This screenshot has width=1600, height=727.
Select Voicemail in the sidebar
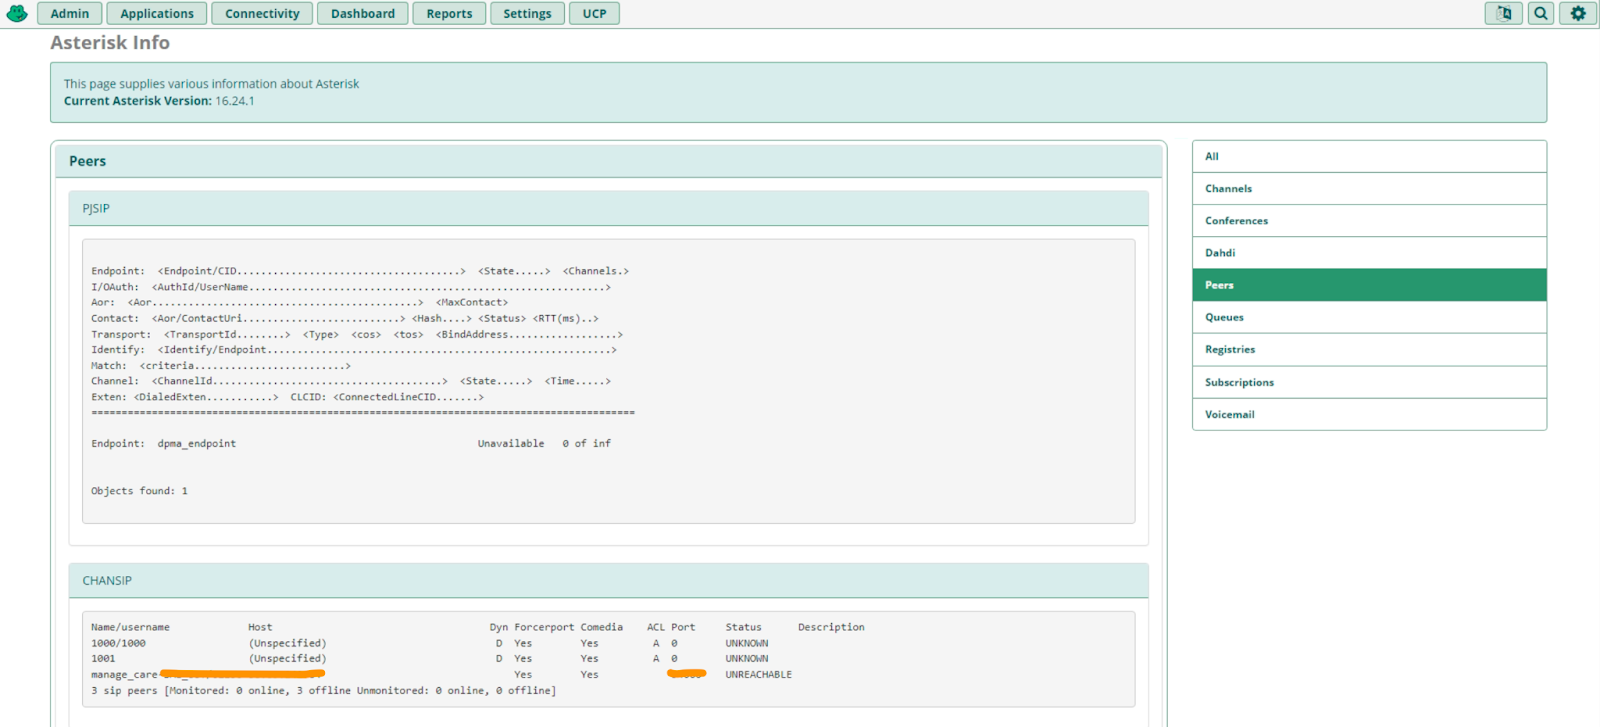click(x=1369, y=414)
